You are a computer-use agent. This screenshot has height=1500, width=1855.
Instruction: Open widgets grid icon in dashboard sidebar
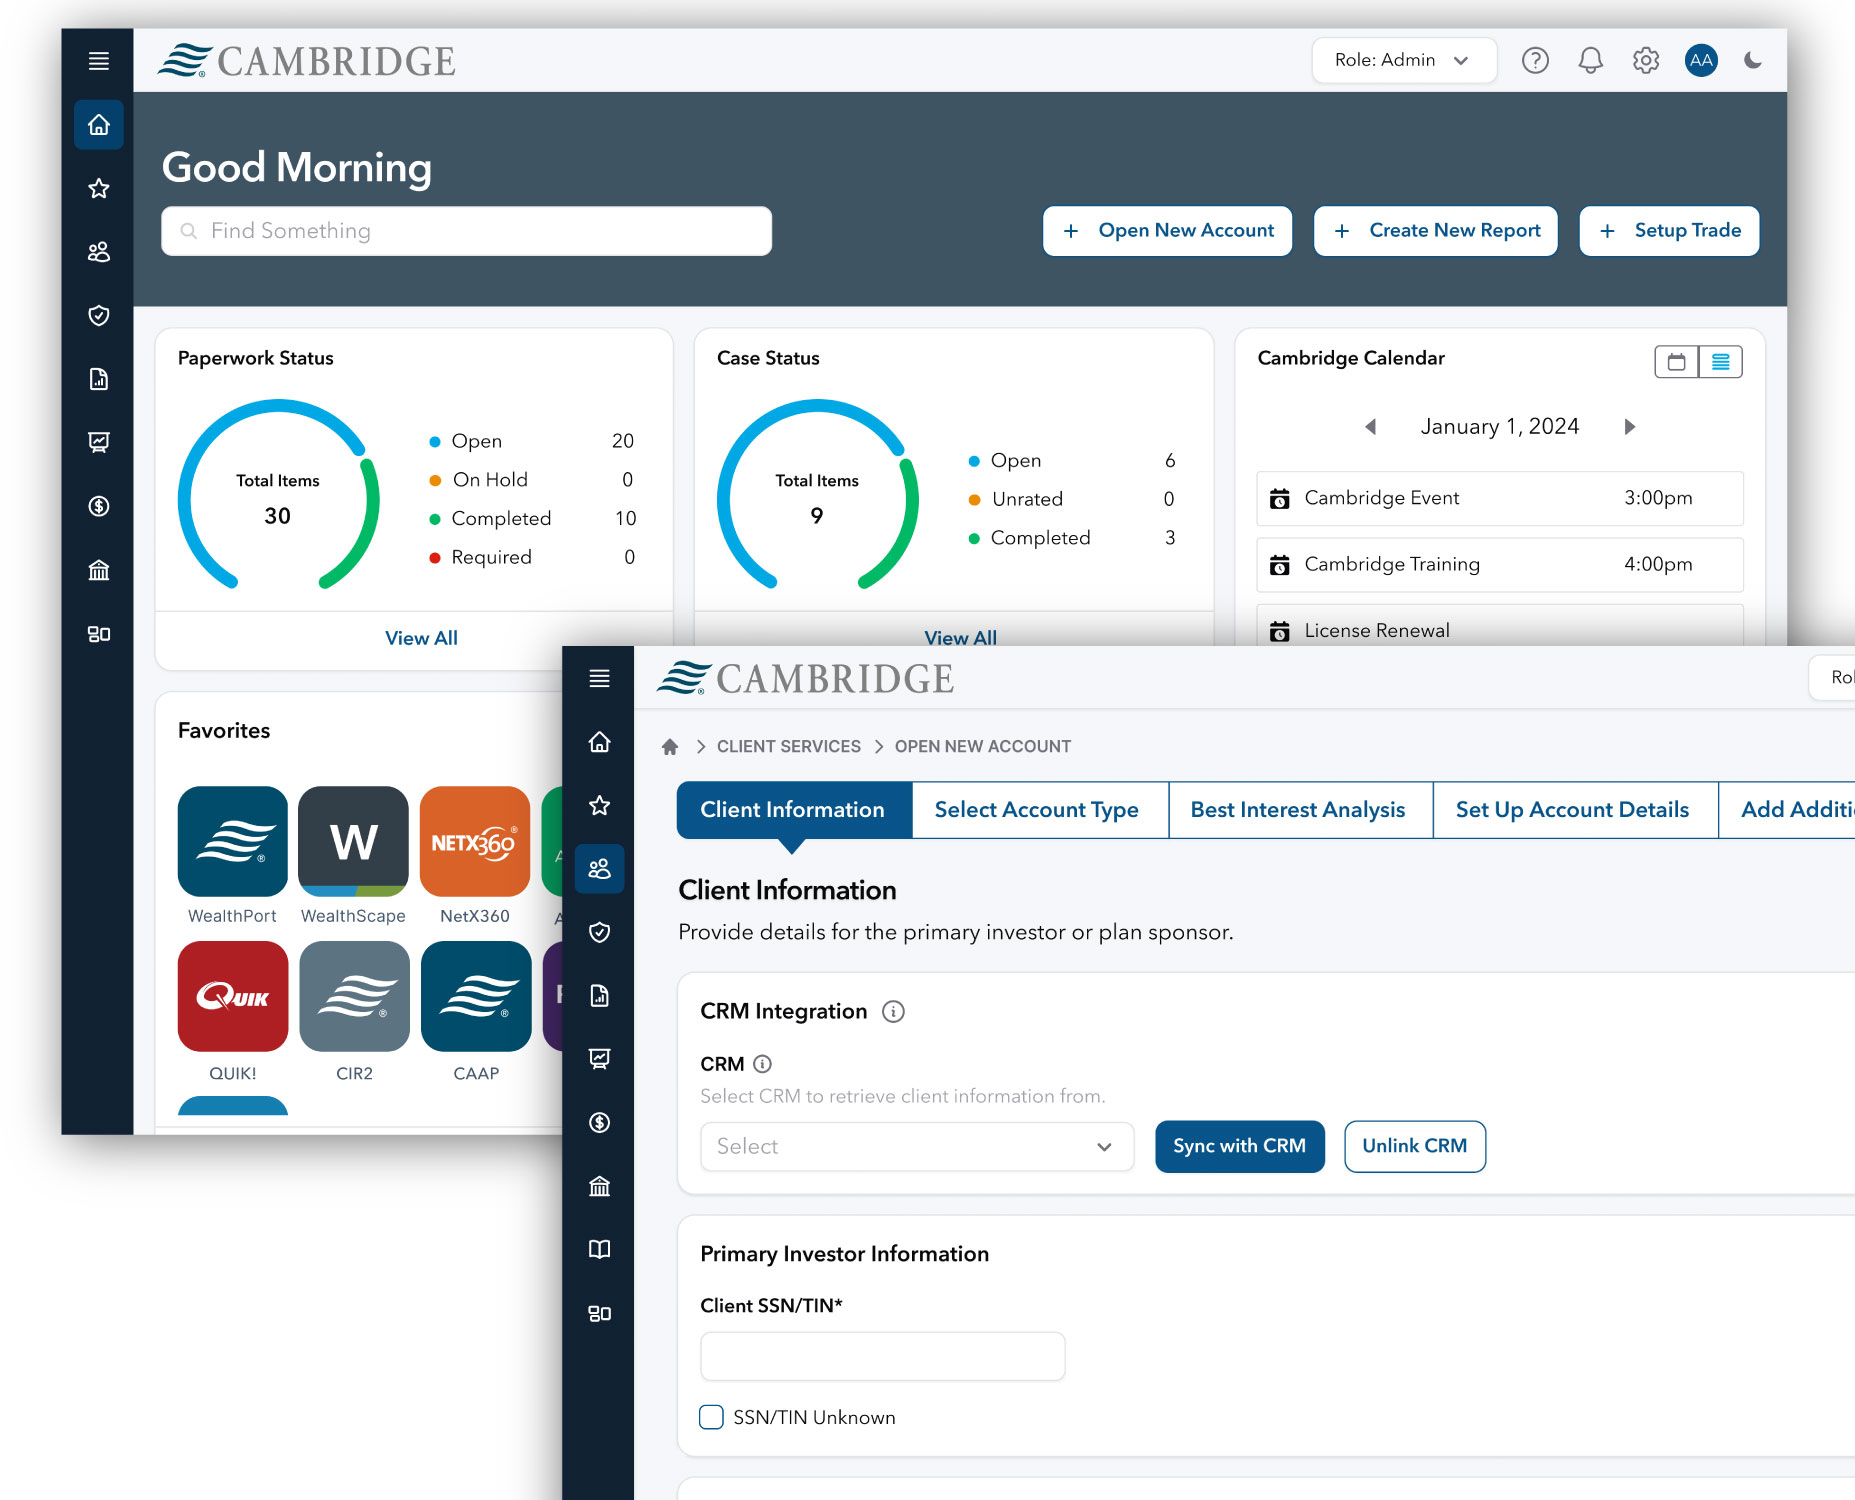tap(98, 634)
